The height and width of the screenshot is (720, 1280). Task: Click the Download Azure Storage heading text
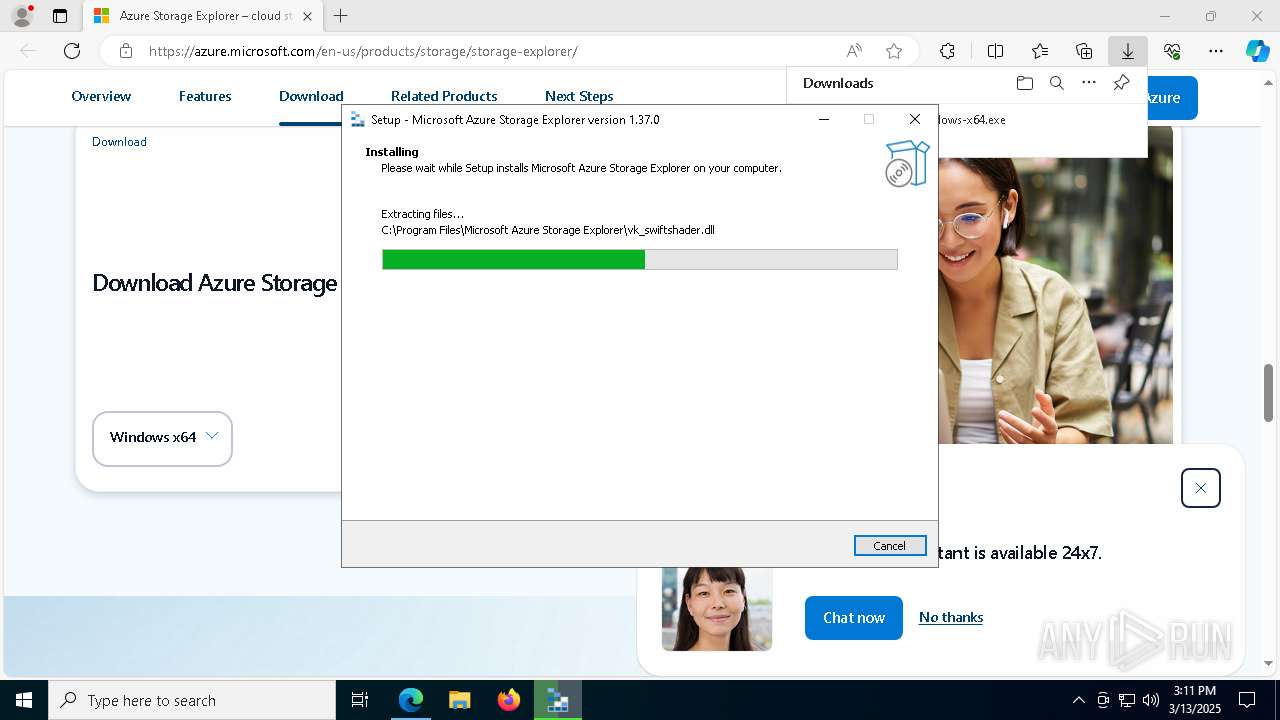(215, 283)
